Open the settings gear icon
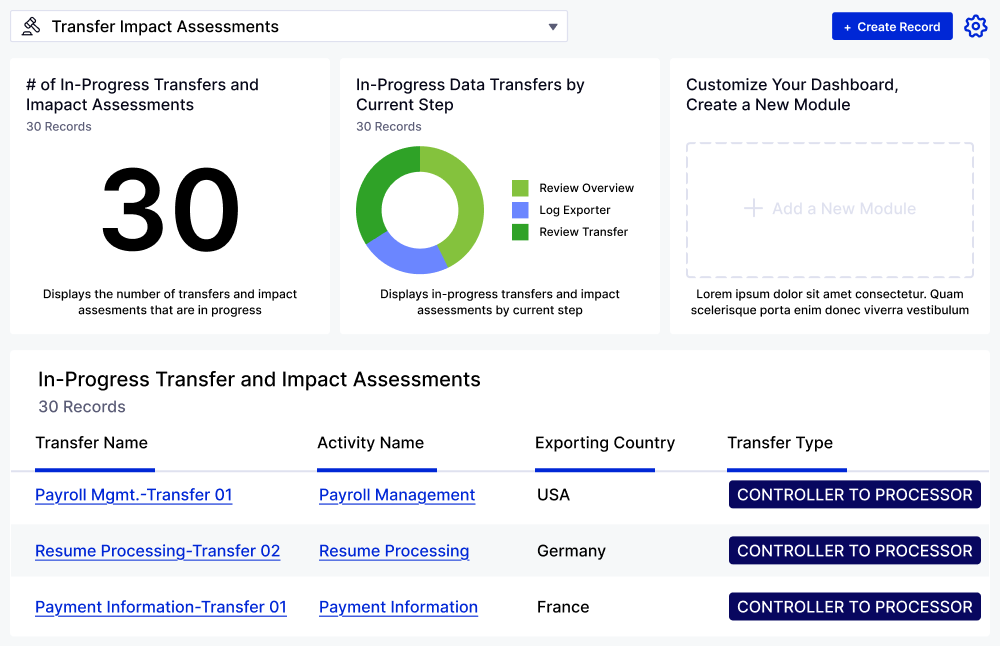Screen dimensions: 1002x646 975,27
